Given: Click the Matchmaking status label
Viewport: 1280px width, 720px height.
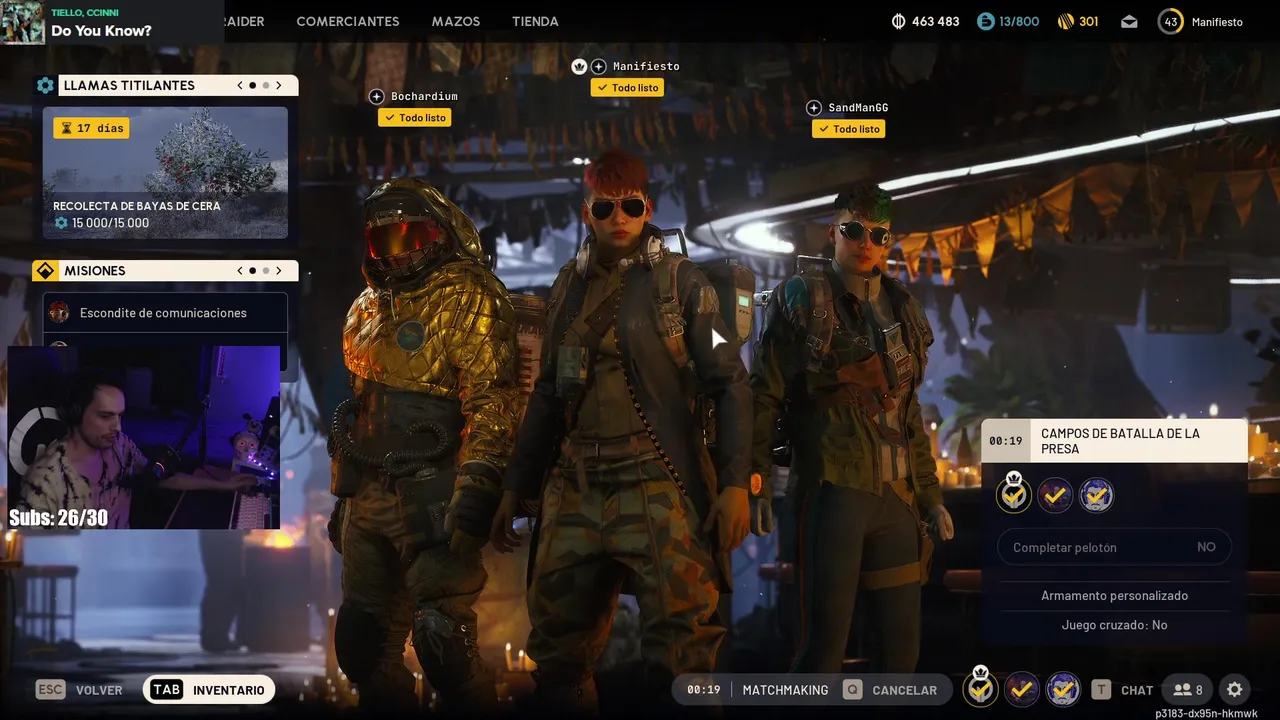Looking at the screenshot, I should click(x=785, y=690).
